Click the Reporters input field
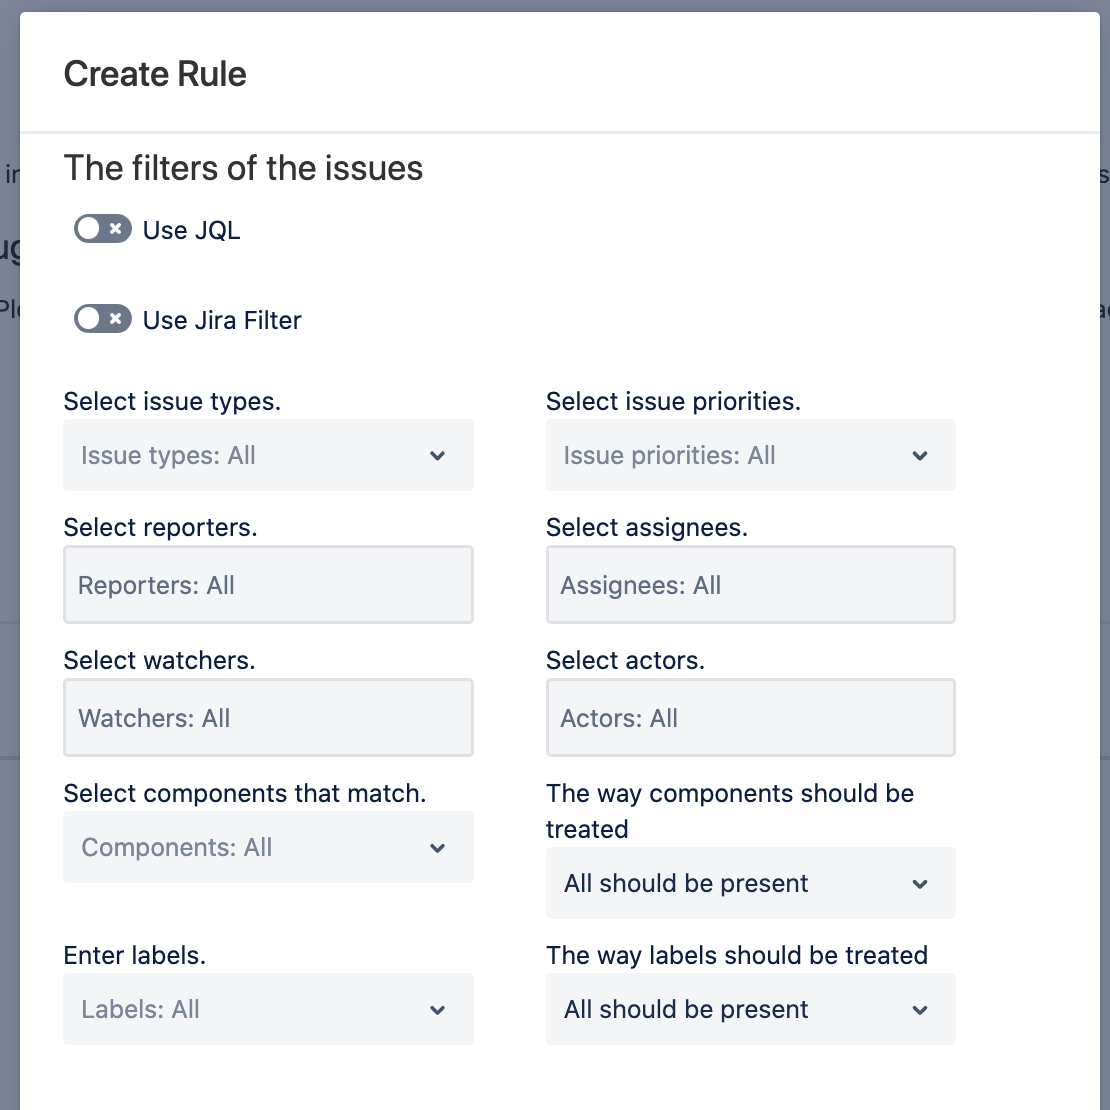The width and height of the screenshot is (1110, 1110). 267,585
